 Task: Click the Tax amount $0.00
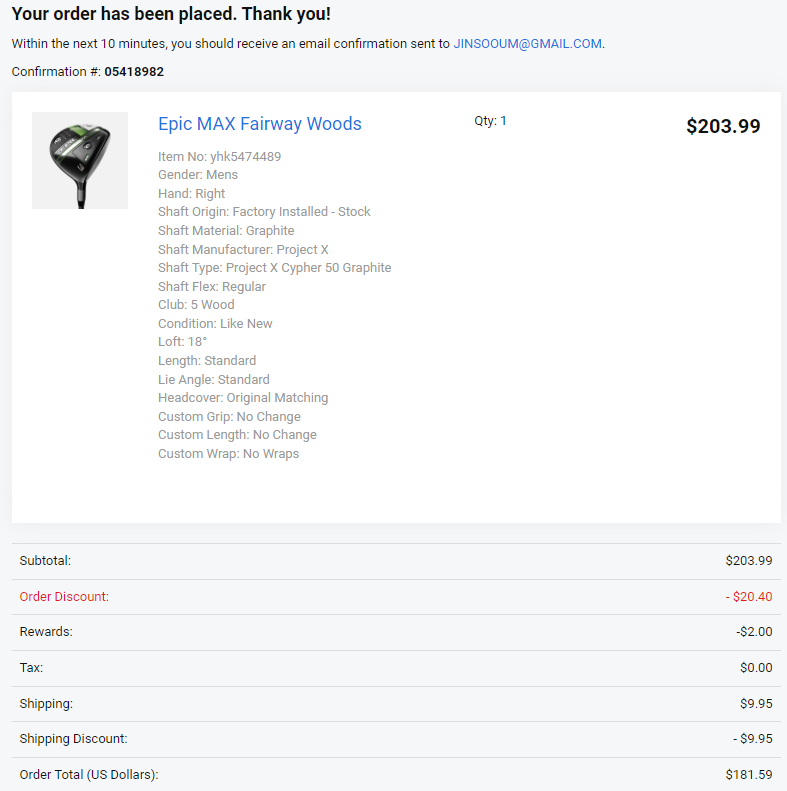pos(756,668)
